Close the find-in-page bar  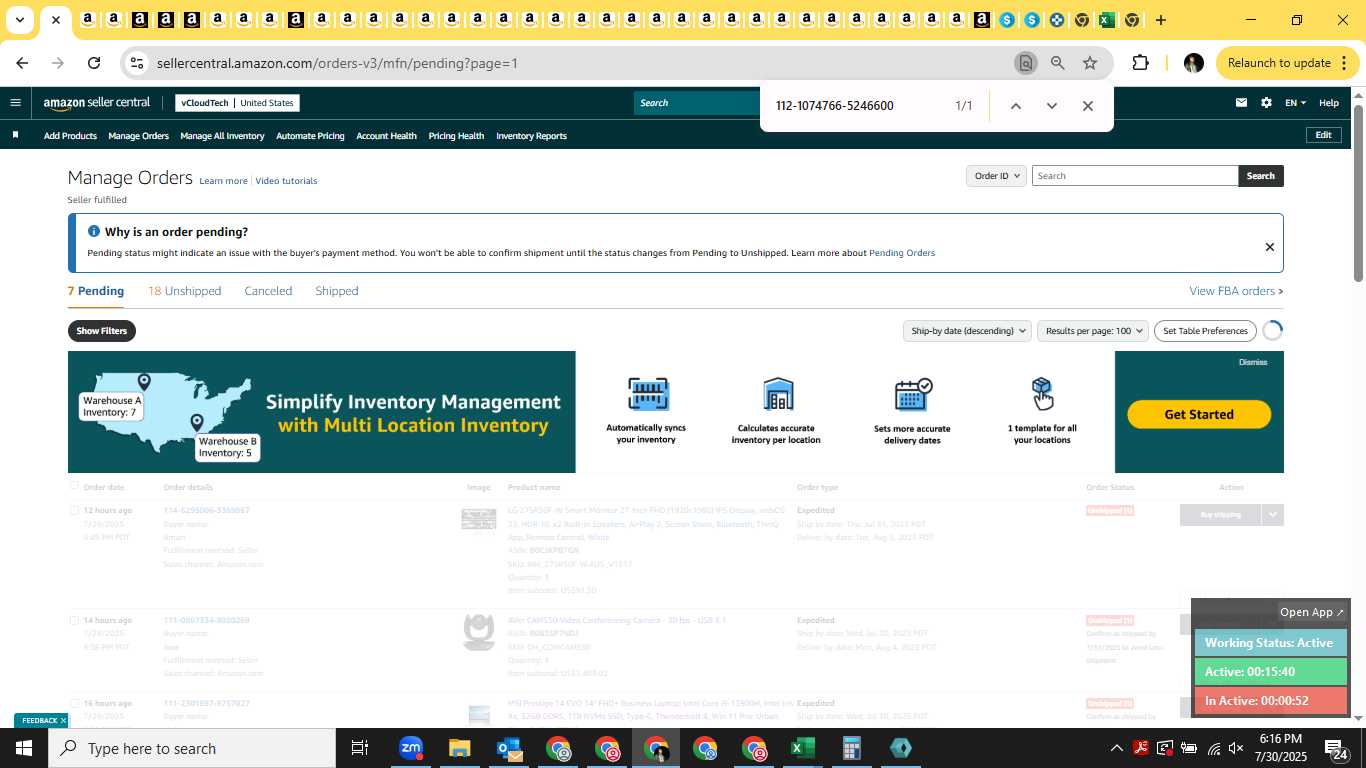[1088, 106]
